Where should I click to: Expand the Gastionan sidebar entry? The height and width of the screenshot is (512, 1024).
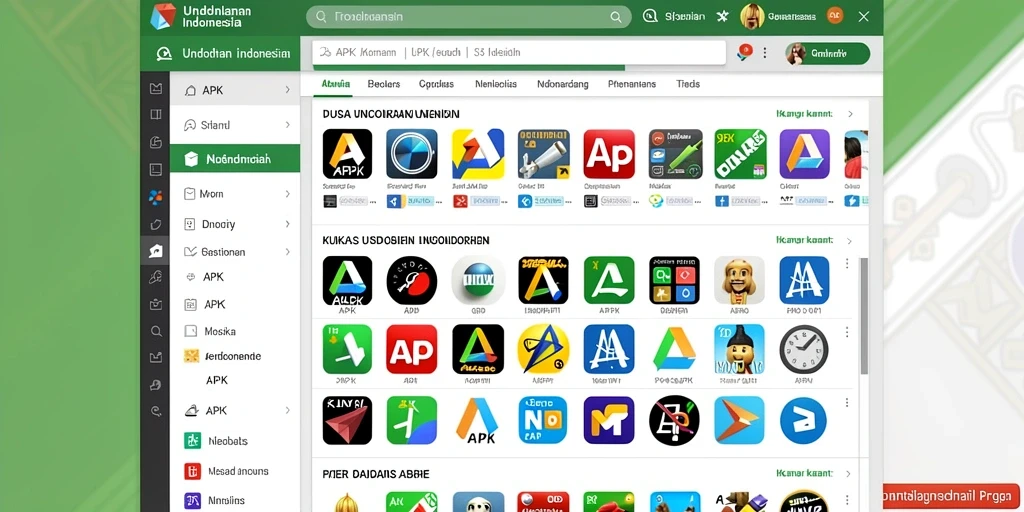(x=287, y=251)
